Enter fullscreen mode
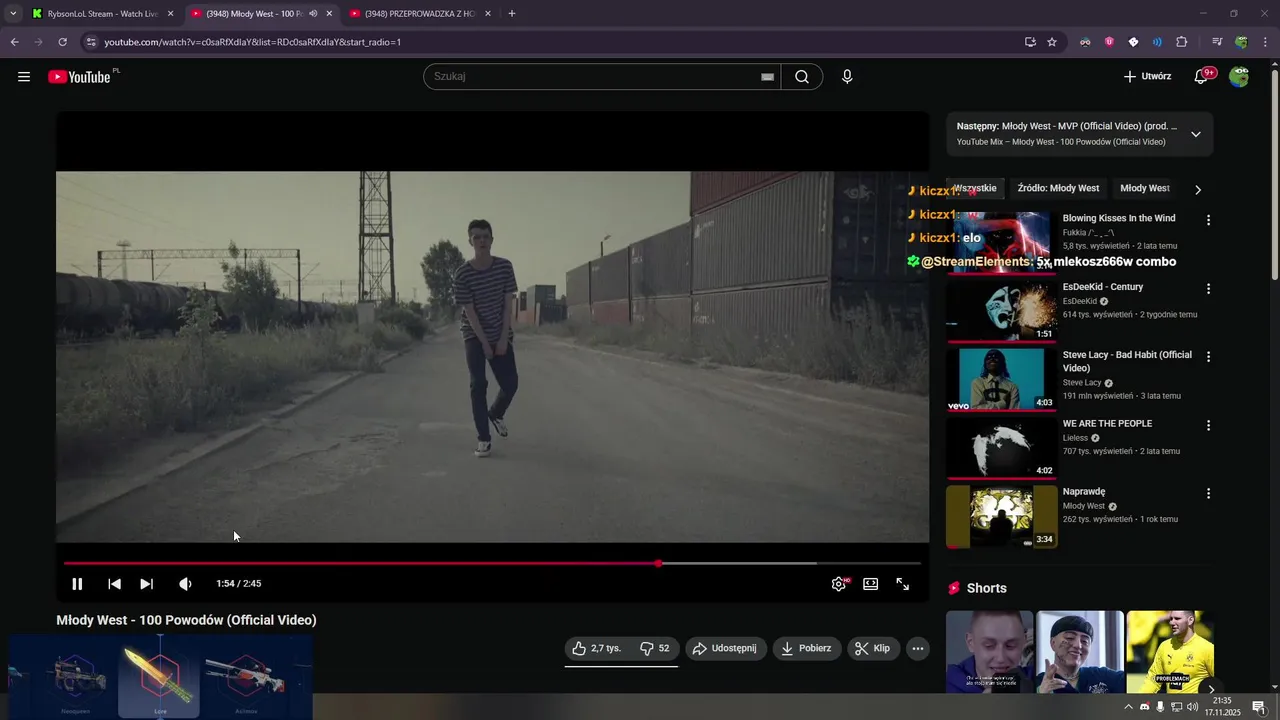The height and width of the screenshot is (720, 1280). (x=903, y=584)
